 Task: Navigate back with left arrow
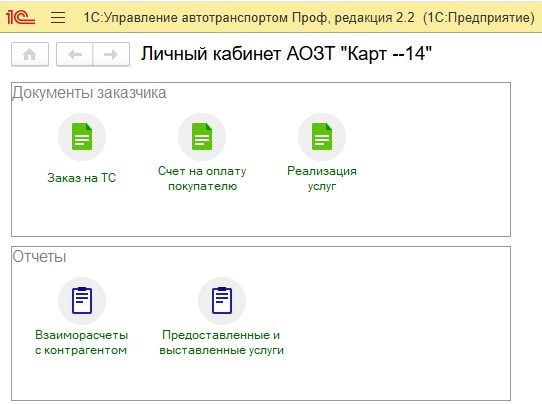(x=75, y=54)
